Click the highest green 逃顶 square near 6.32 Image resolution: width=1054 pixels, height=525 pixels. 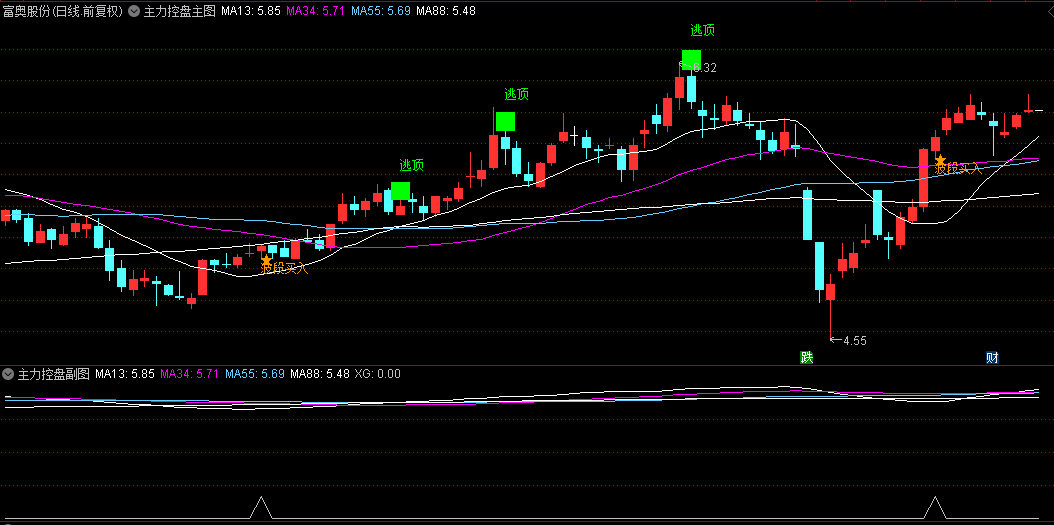691,59
